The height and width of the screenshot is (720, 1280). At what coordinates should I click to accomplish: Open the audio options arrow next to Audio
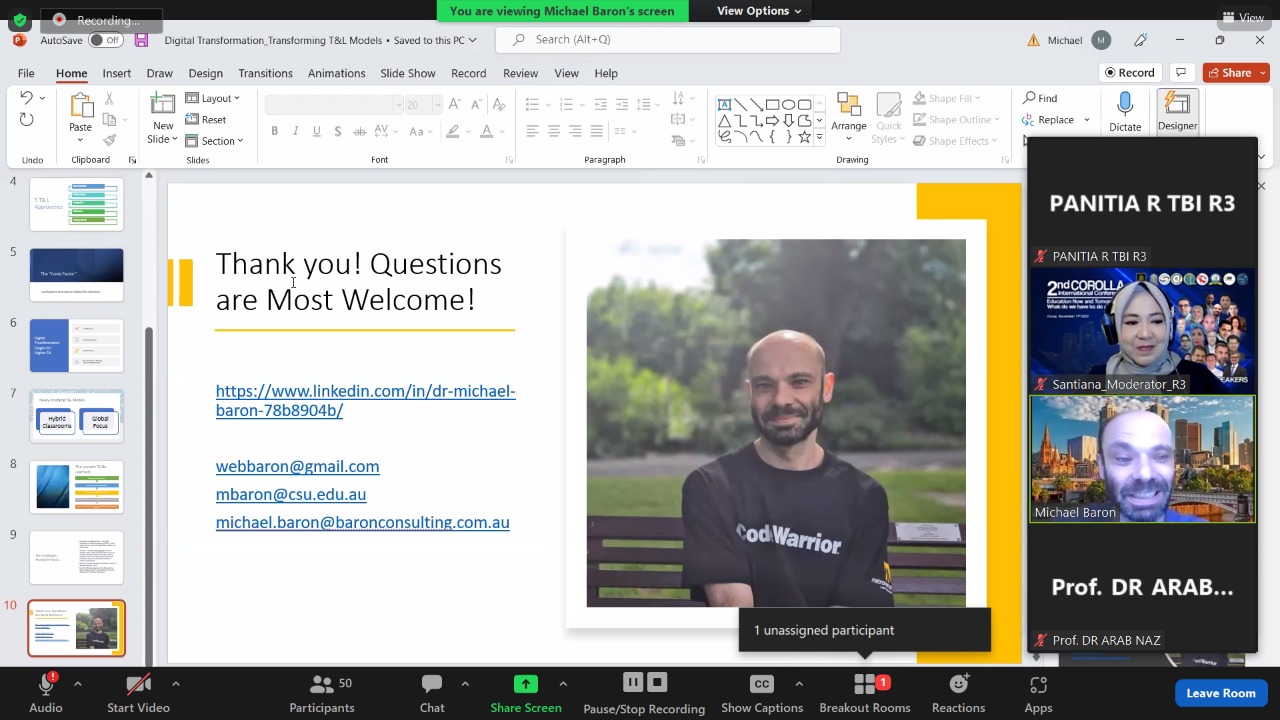click(x=78, y=684)
